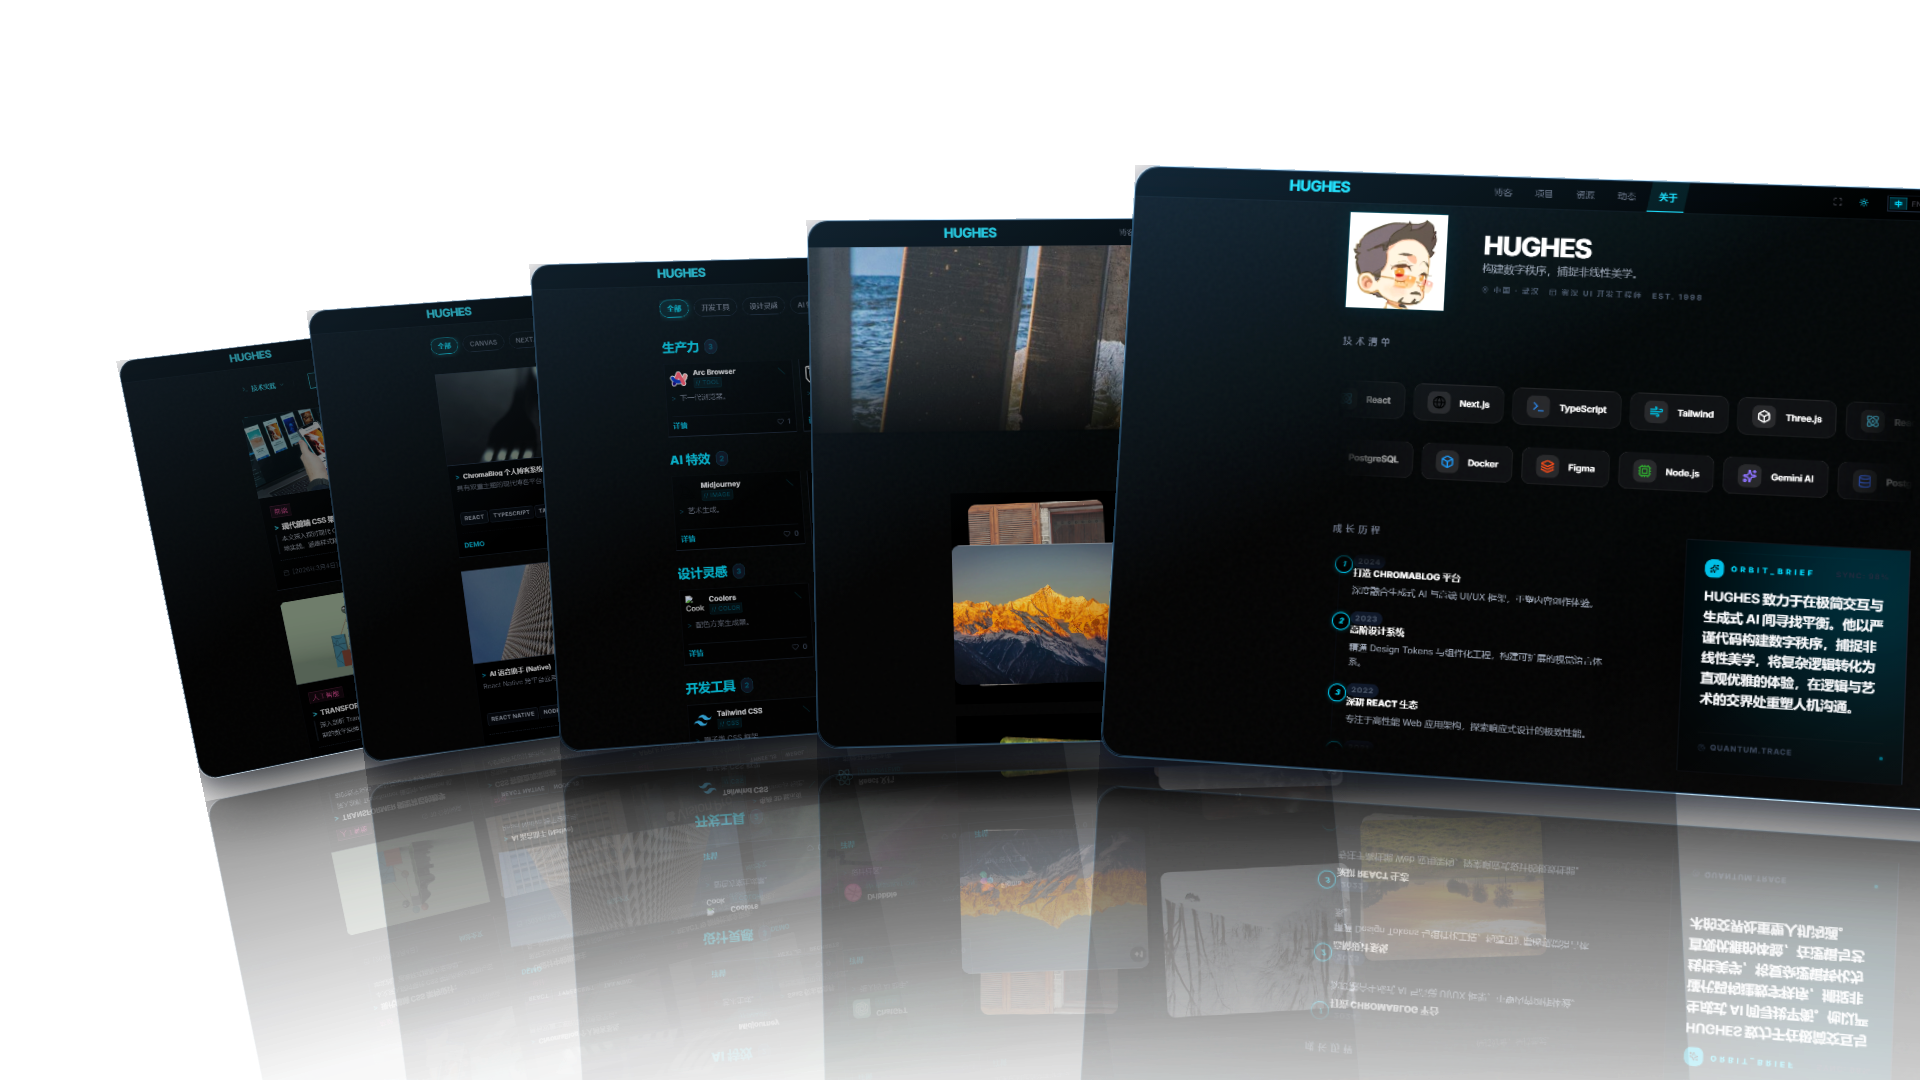Click HUGHES logo on the About page
This screenshot has width=1920, height=1080.
(1319, 186)
